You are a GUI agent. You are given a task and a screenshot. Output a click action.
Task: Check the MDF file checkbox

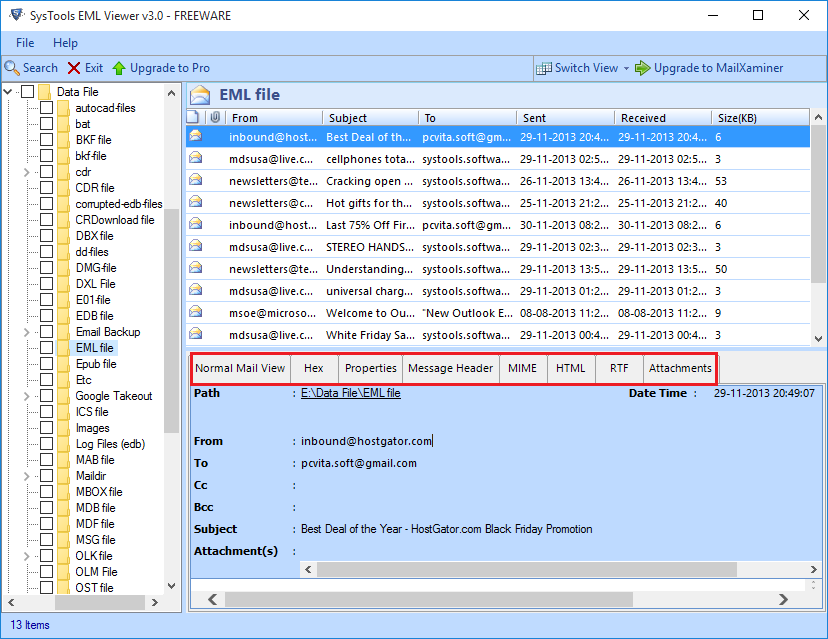[46, 523]
